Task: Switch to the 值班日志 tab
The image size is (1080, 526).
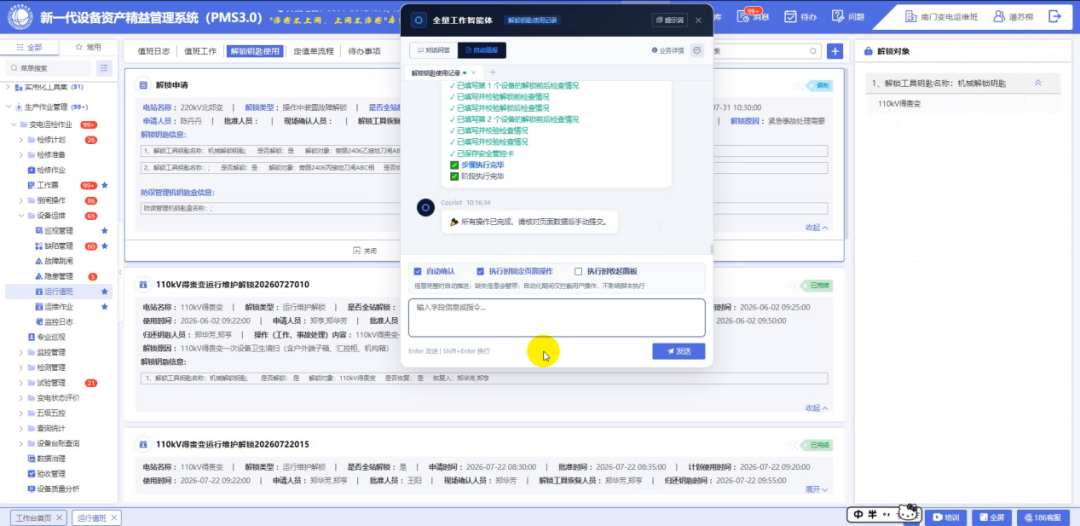Action: point(154,51)
